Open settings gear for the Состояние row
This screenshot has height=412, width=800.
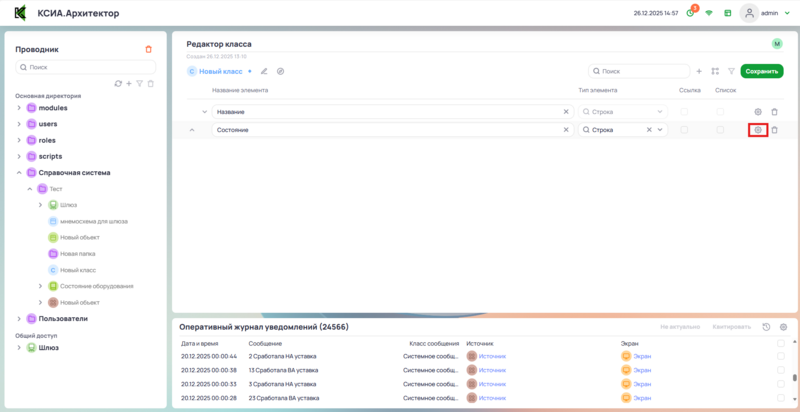pyautogui.click(x=758, y=130)
